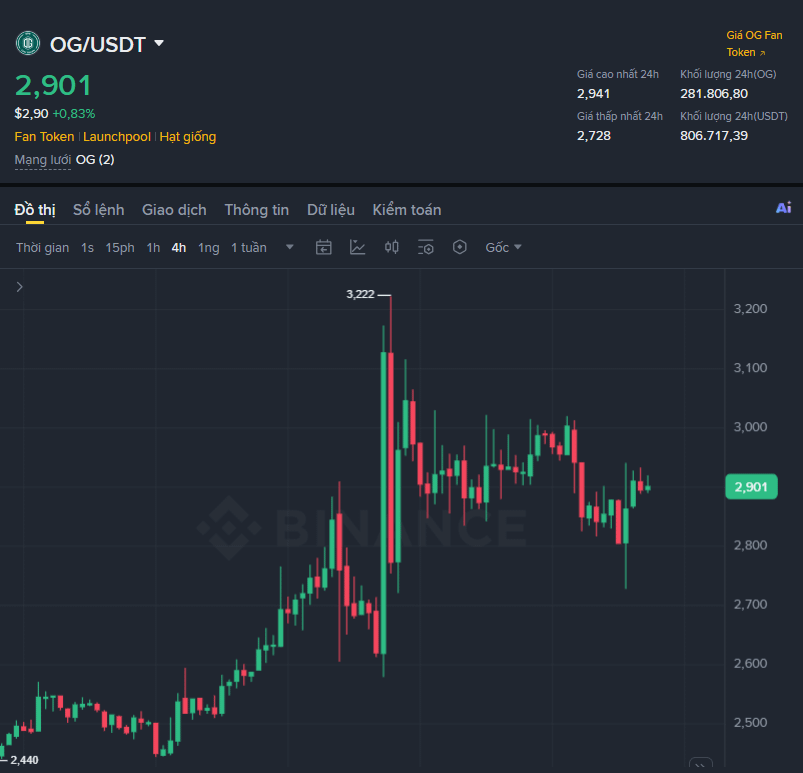This screenshot has width=803, height=773.
Task: Click the 3,200 price axis label
Action: click(x=750, y=309)
